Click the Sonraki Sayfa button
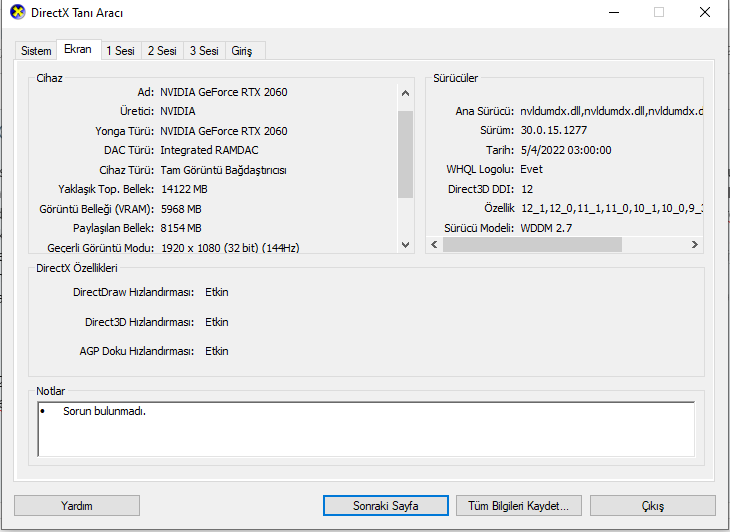730x532 pixels. [385, 505]
